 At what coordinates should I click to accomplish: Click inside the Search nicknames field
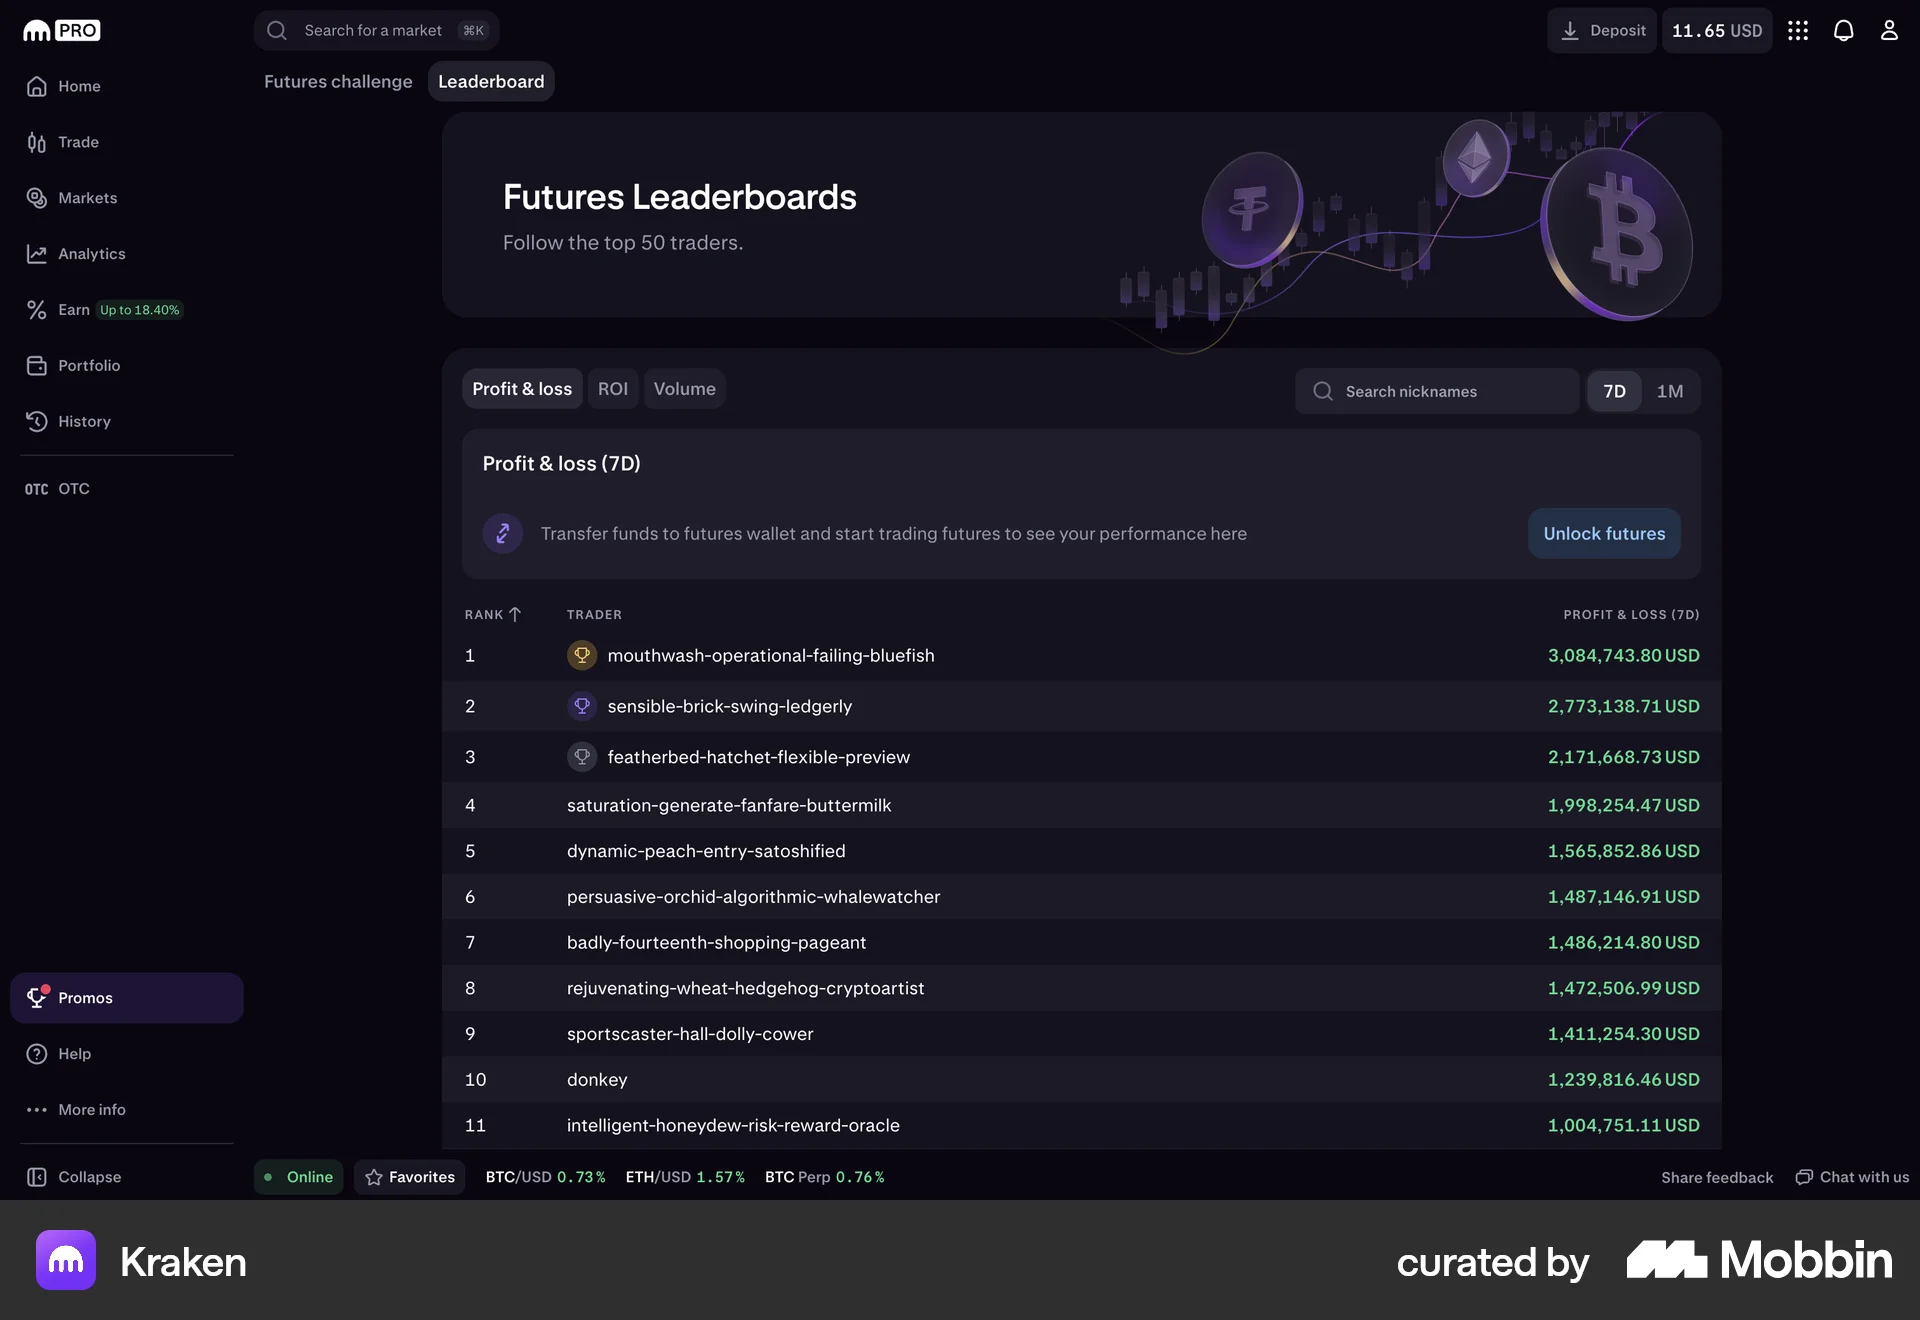click(x=1437, y=391)
